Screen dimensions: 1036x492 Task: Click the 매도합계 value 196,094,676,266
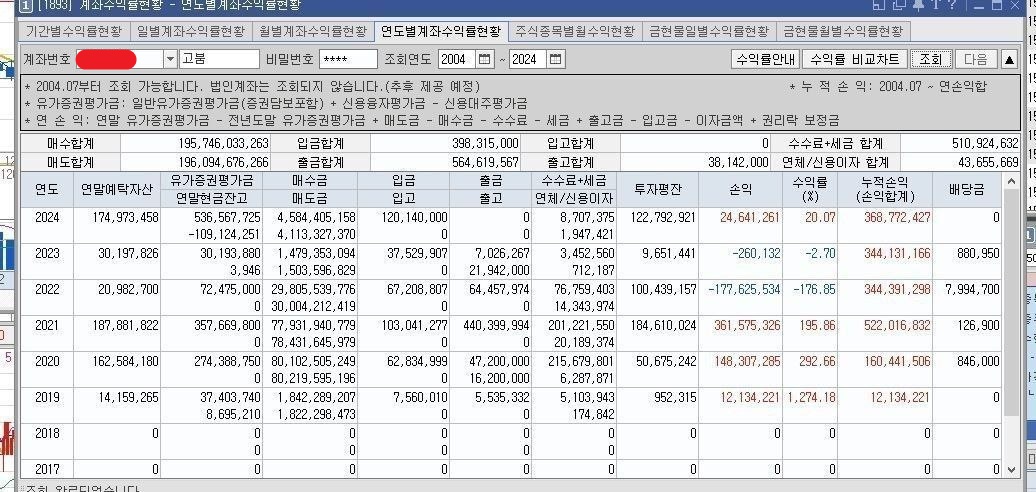pos(223,162)
